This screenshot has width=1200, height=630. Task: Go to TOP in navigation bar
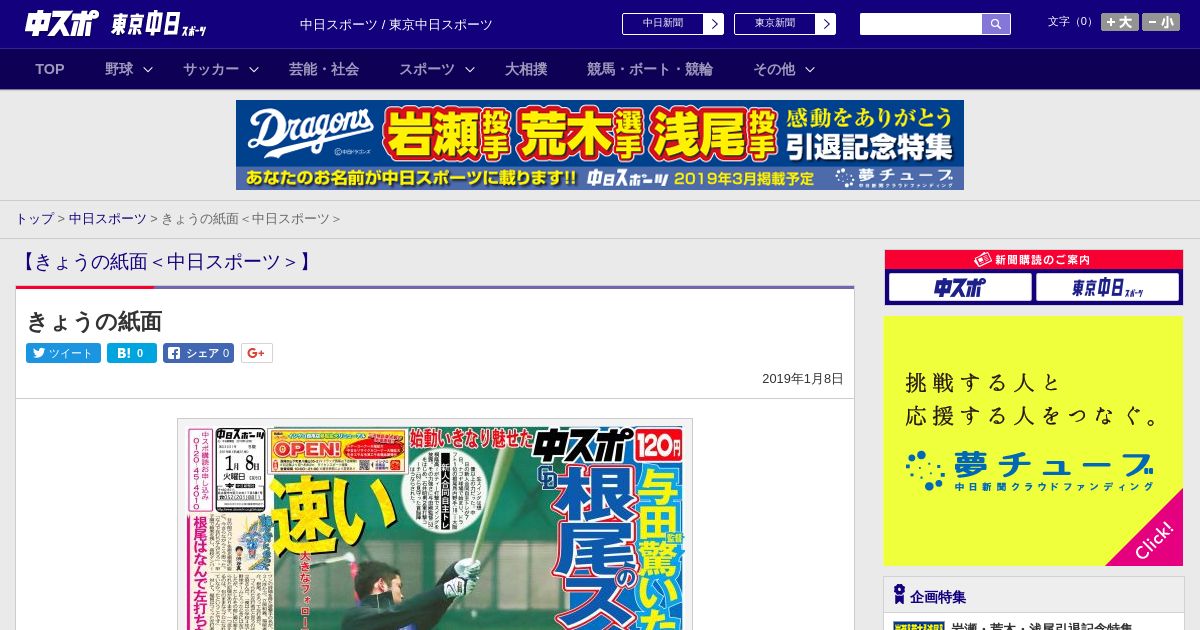[x=50, y=69]
